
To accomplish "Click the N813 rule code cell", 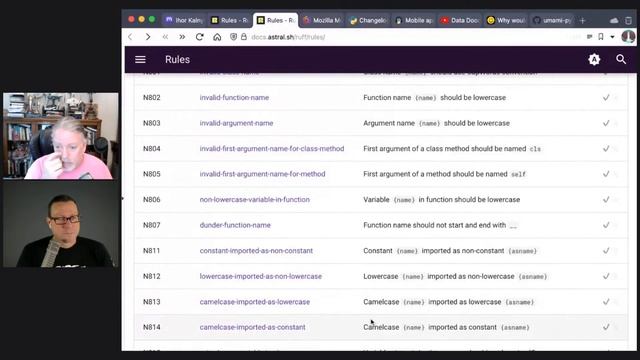I will click(152, 302).
